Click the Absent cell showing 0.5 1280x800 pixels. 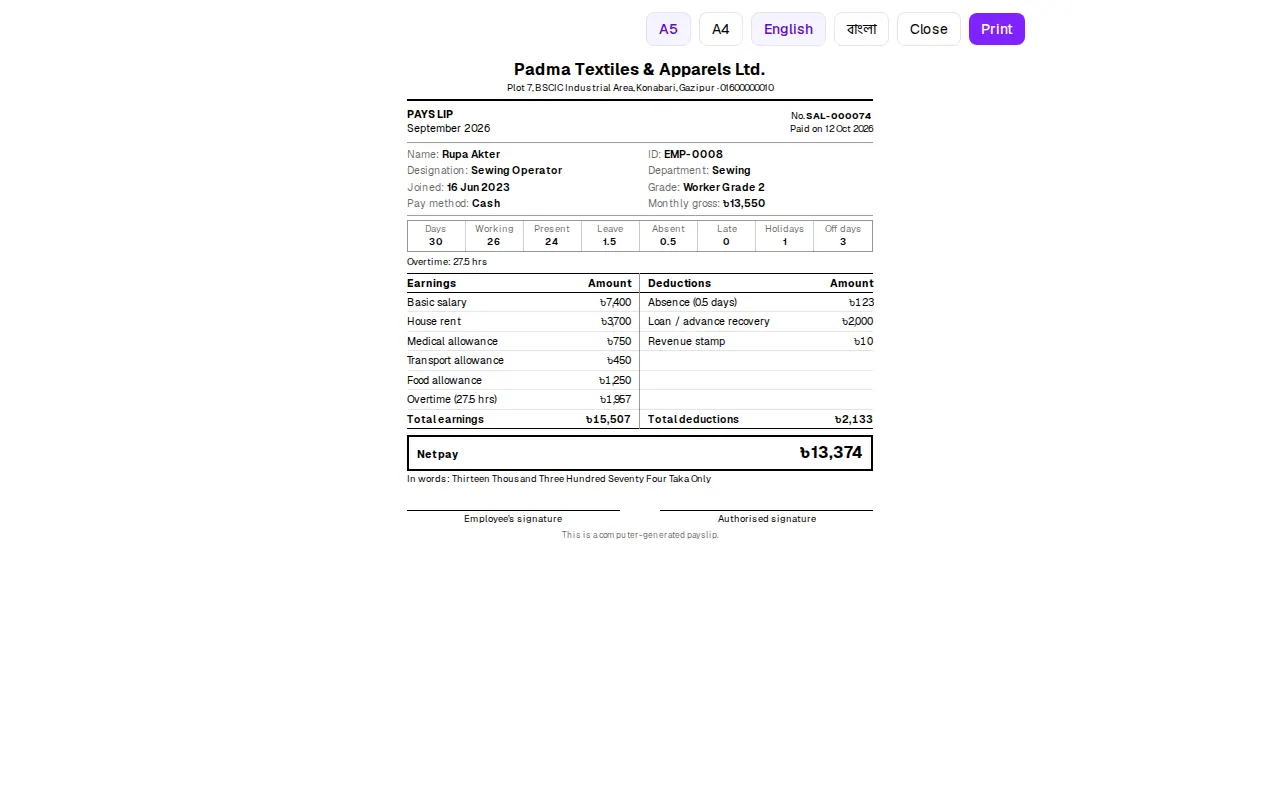point(668,236)
